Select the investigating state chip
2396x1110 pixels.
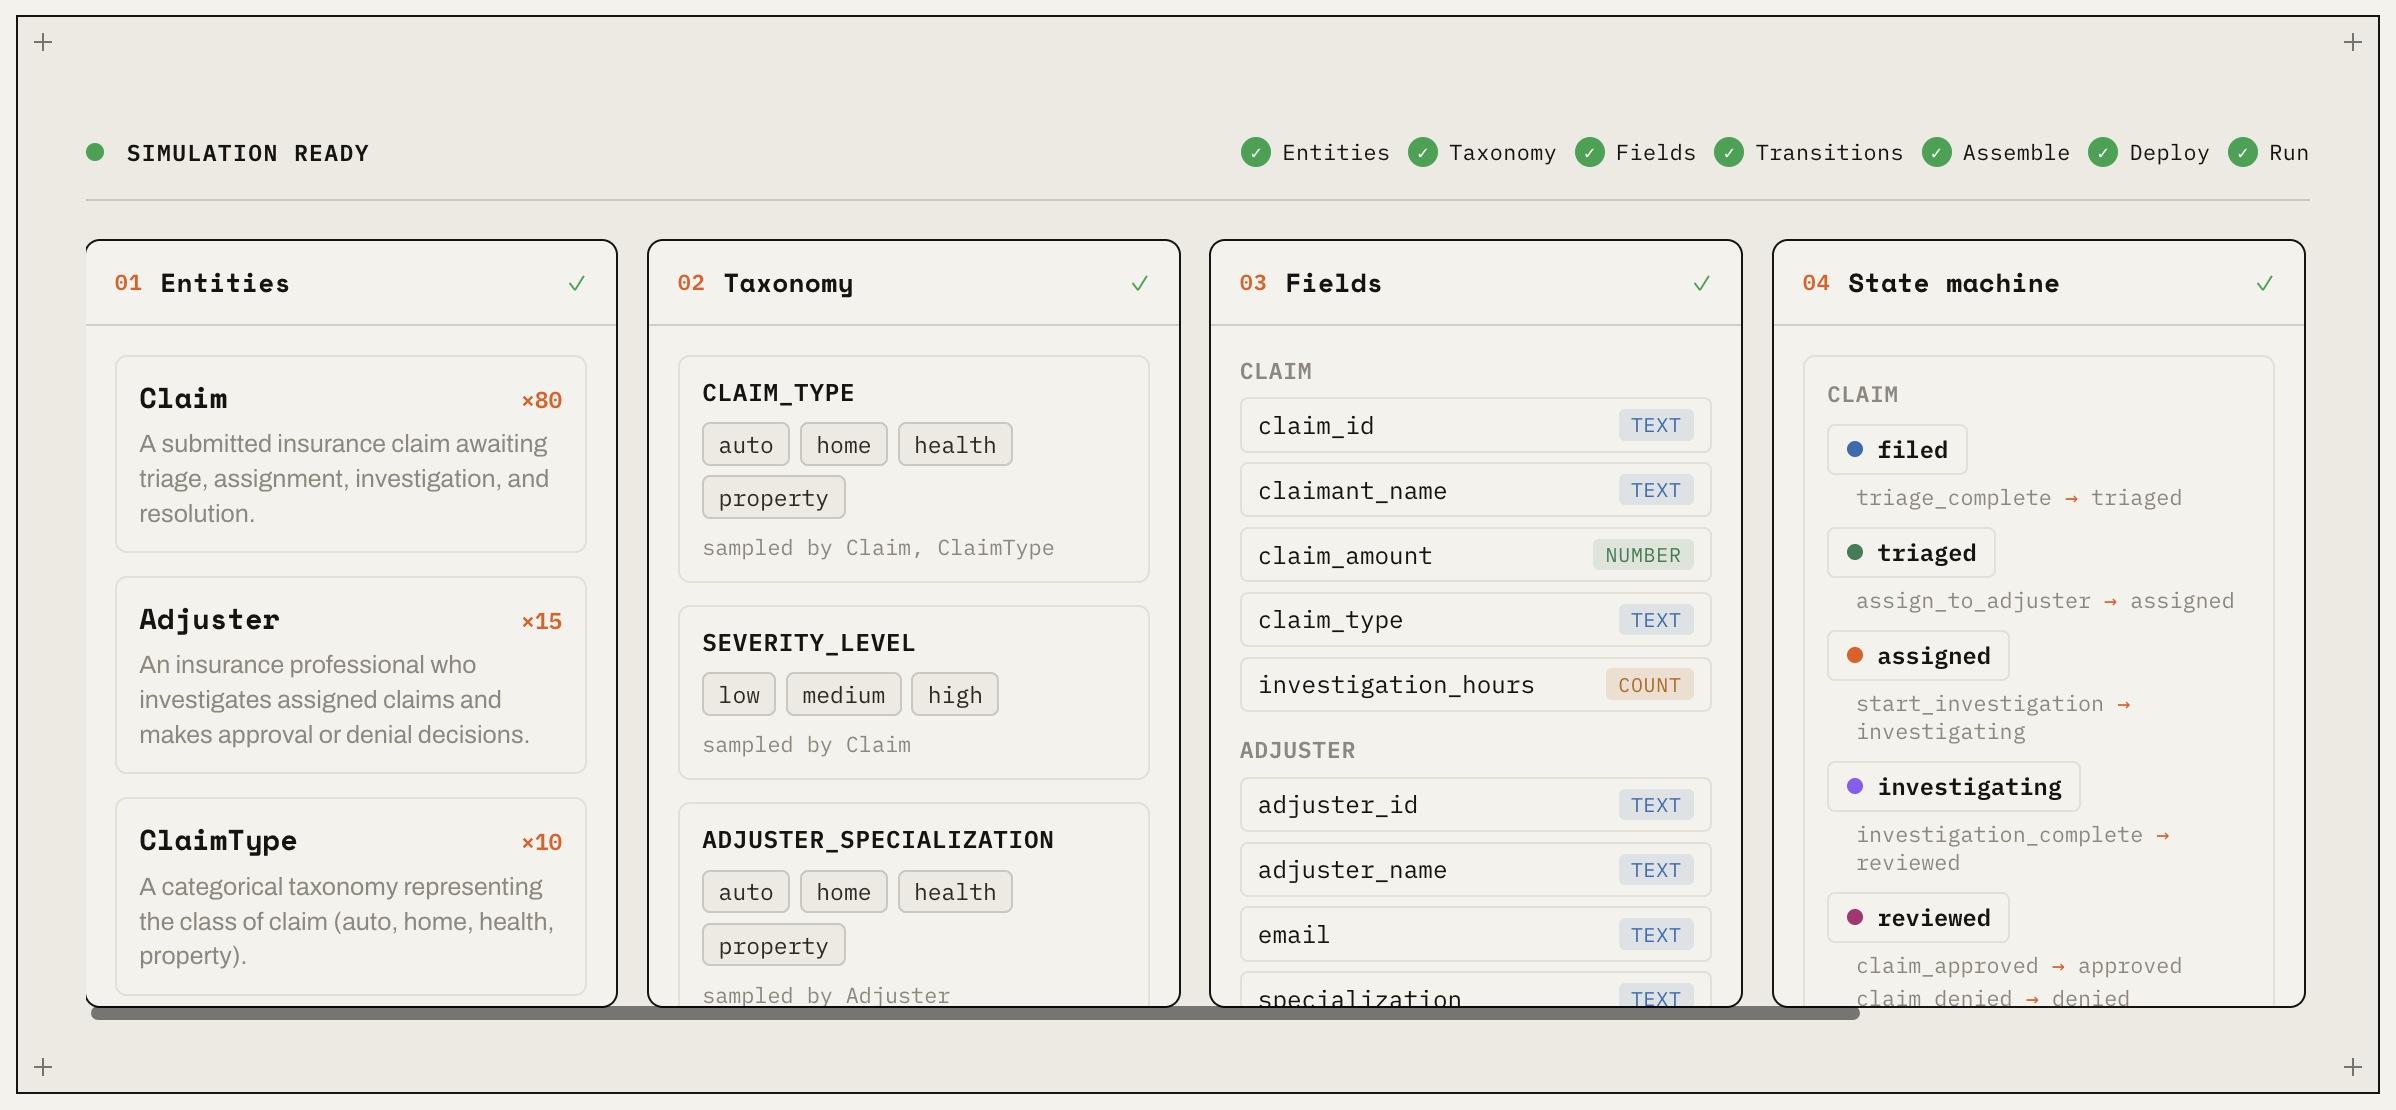pyautogui.click(x=1954, y=787)
